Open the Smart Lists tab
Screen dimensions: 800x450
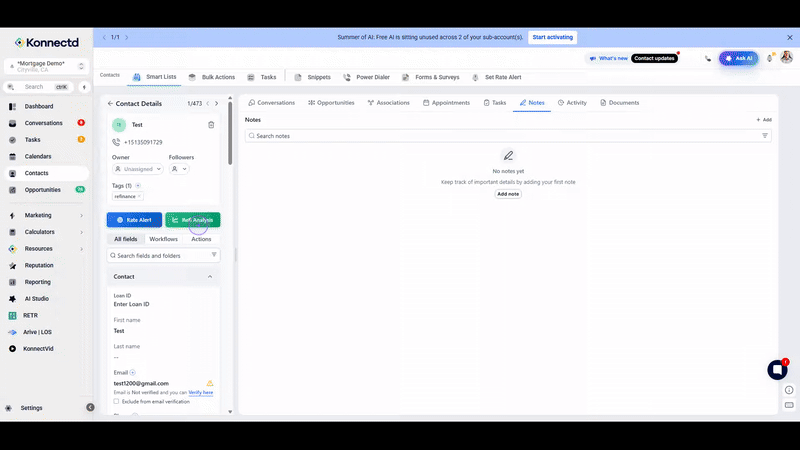155,77
